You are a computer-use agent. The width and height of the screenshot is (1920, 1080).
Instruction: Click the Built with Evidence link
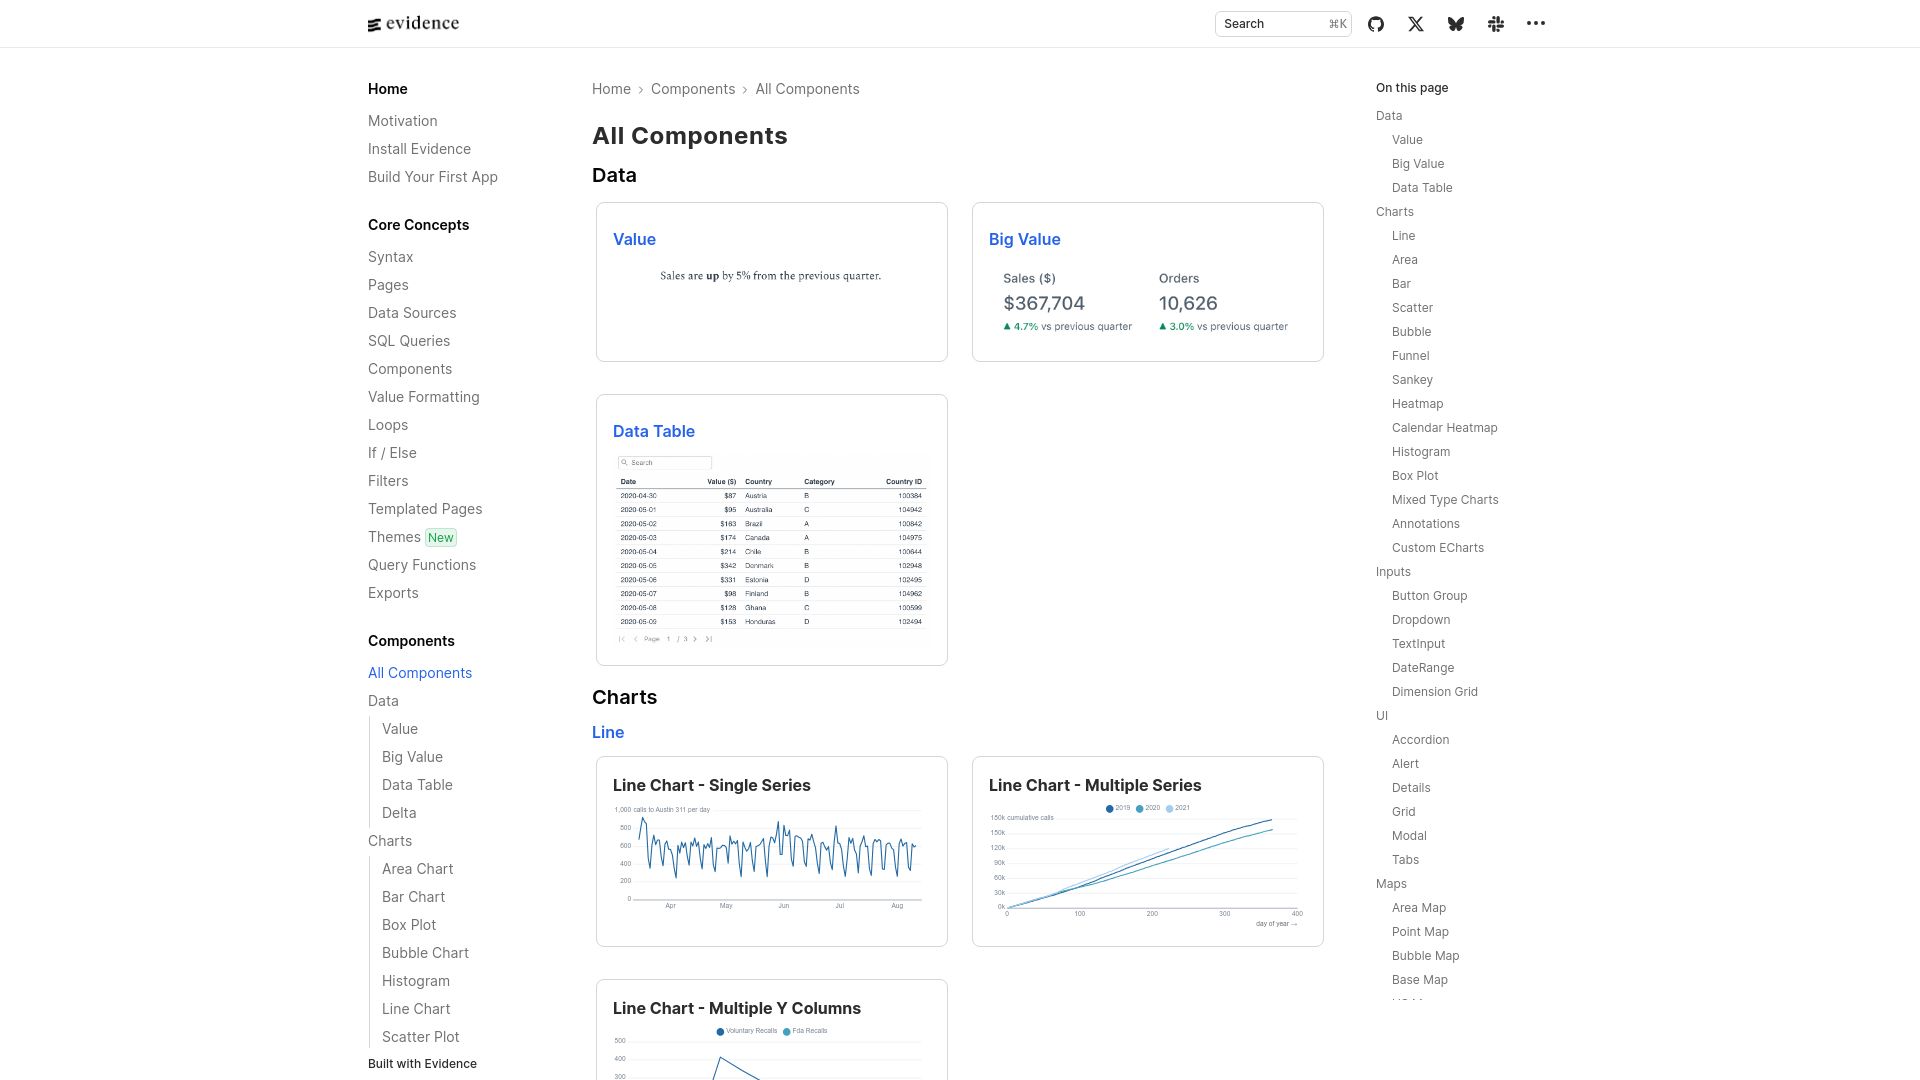422,1064
